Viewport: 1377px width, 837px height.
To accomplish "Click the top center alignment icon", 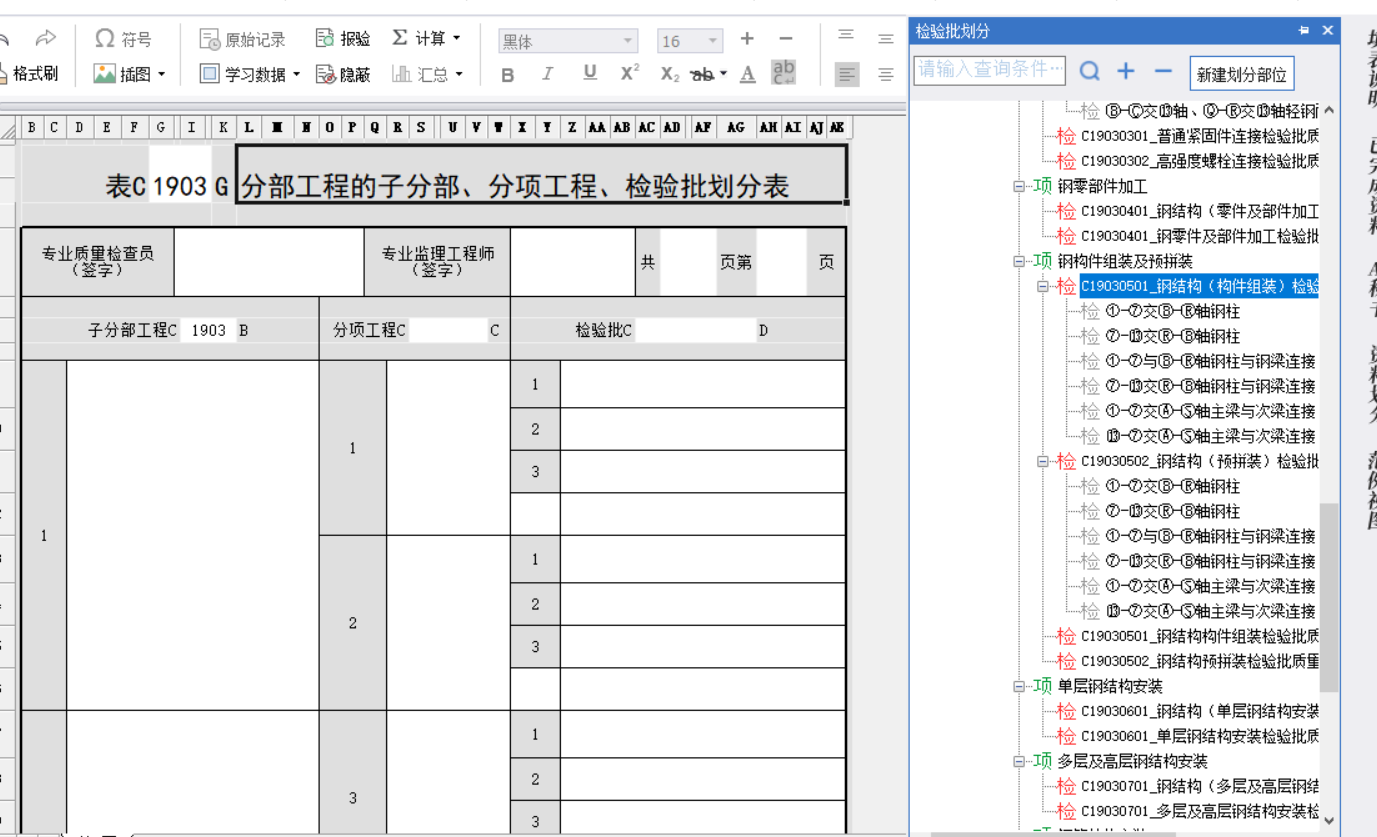I will (846, 36).
